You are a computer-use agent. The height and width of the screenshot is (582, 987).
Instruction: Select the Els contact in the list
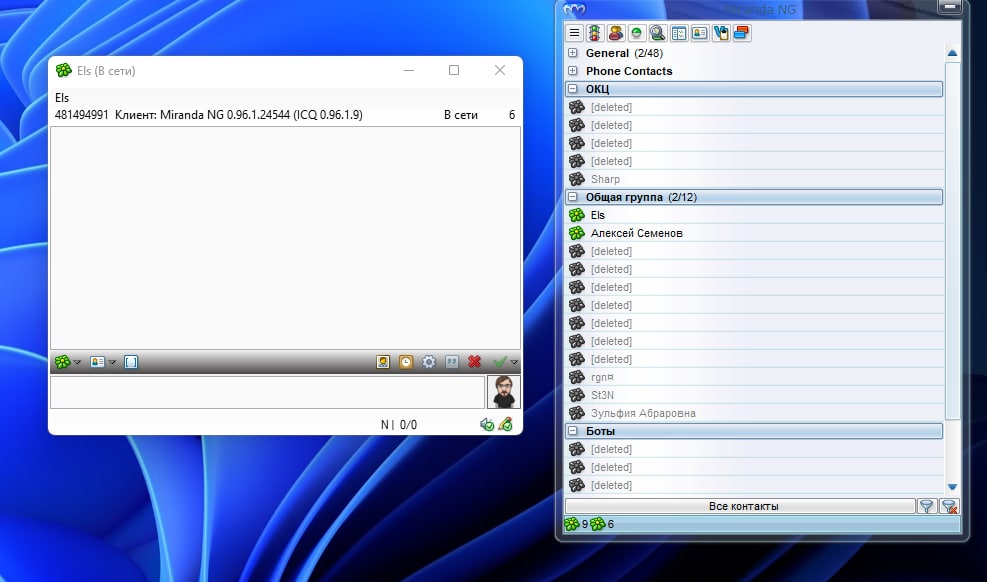[x=754, y=215]
